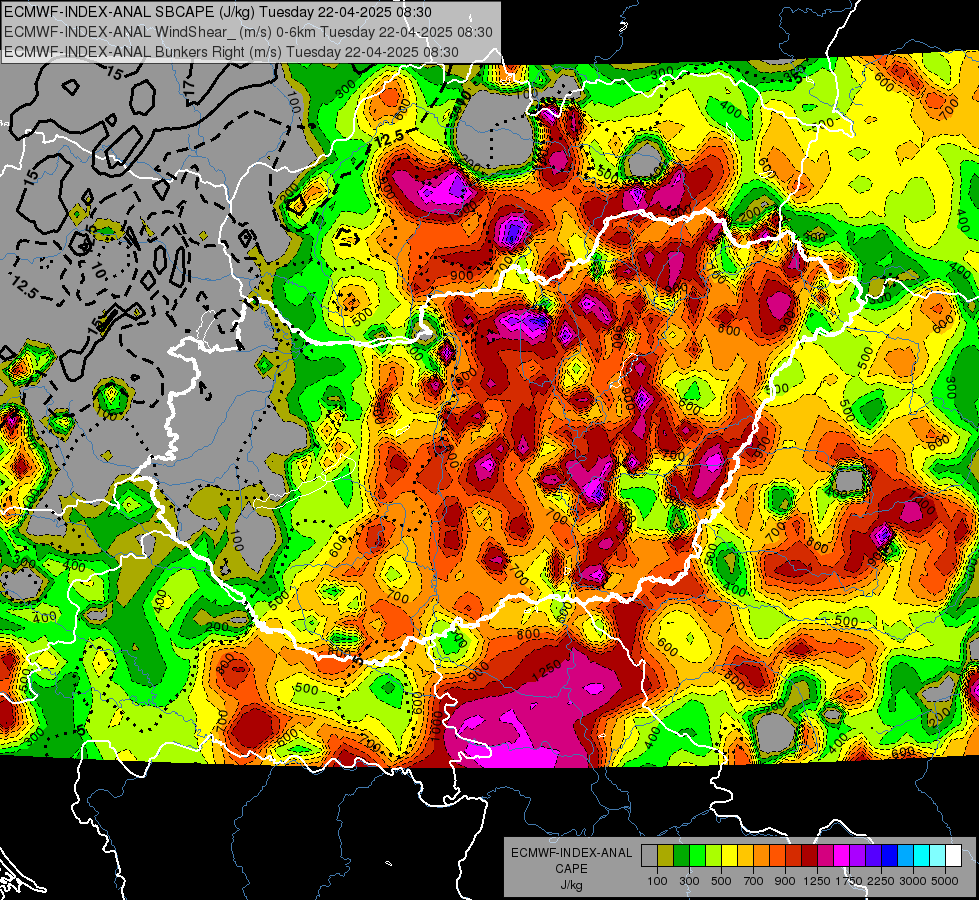The image size is (979, 900).
Task: Click the 3000 tick label in legend
Action: (913, 881)
